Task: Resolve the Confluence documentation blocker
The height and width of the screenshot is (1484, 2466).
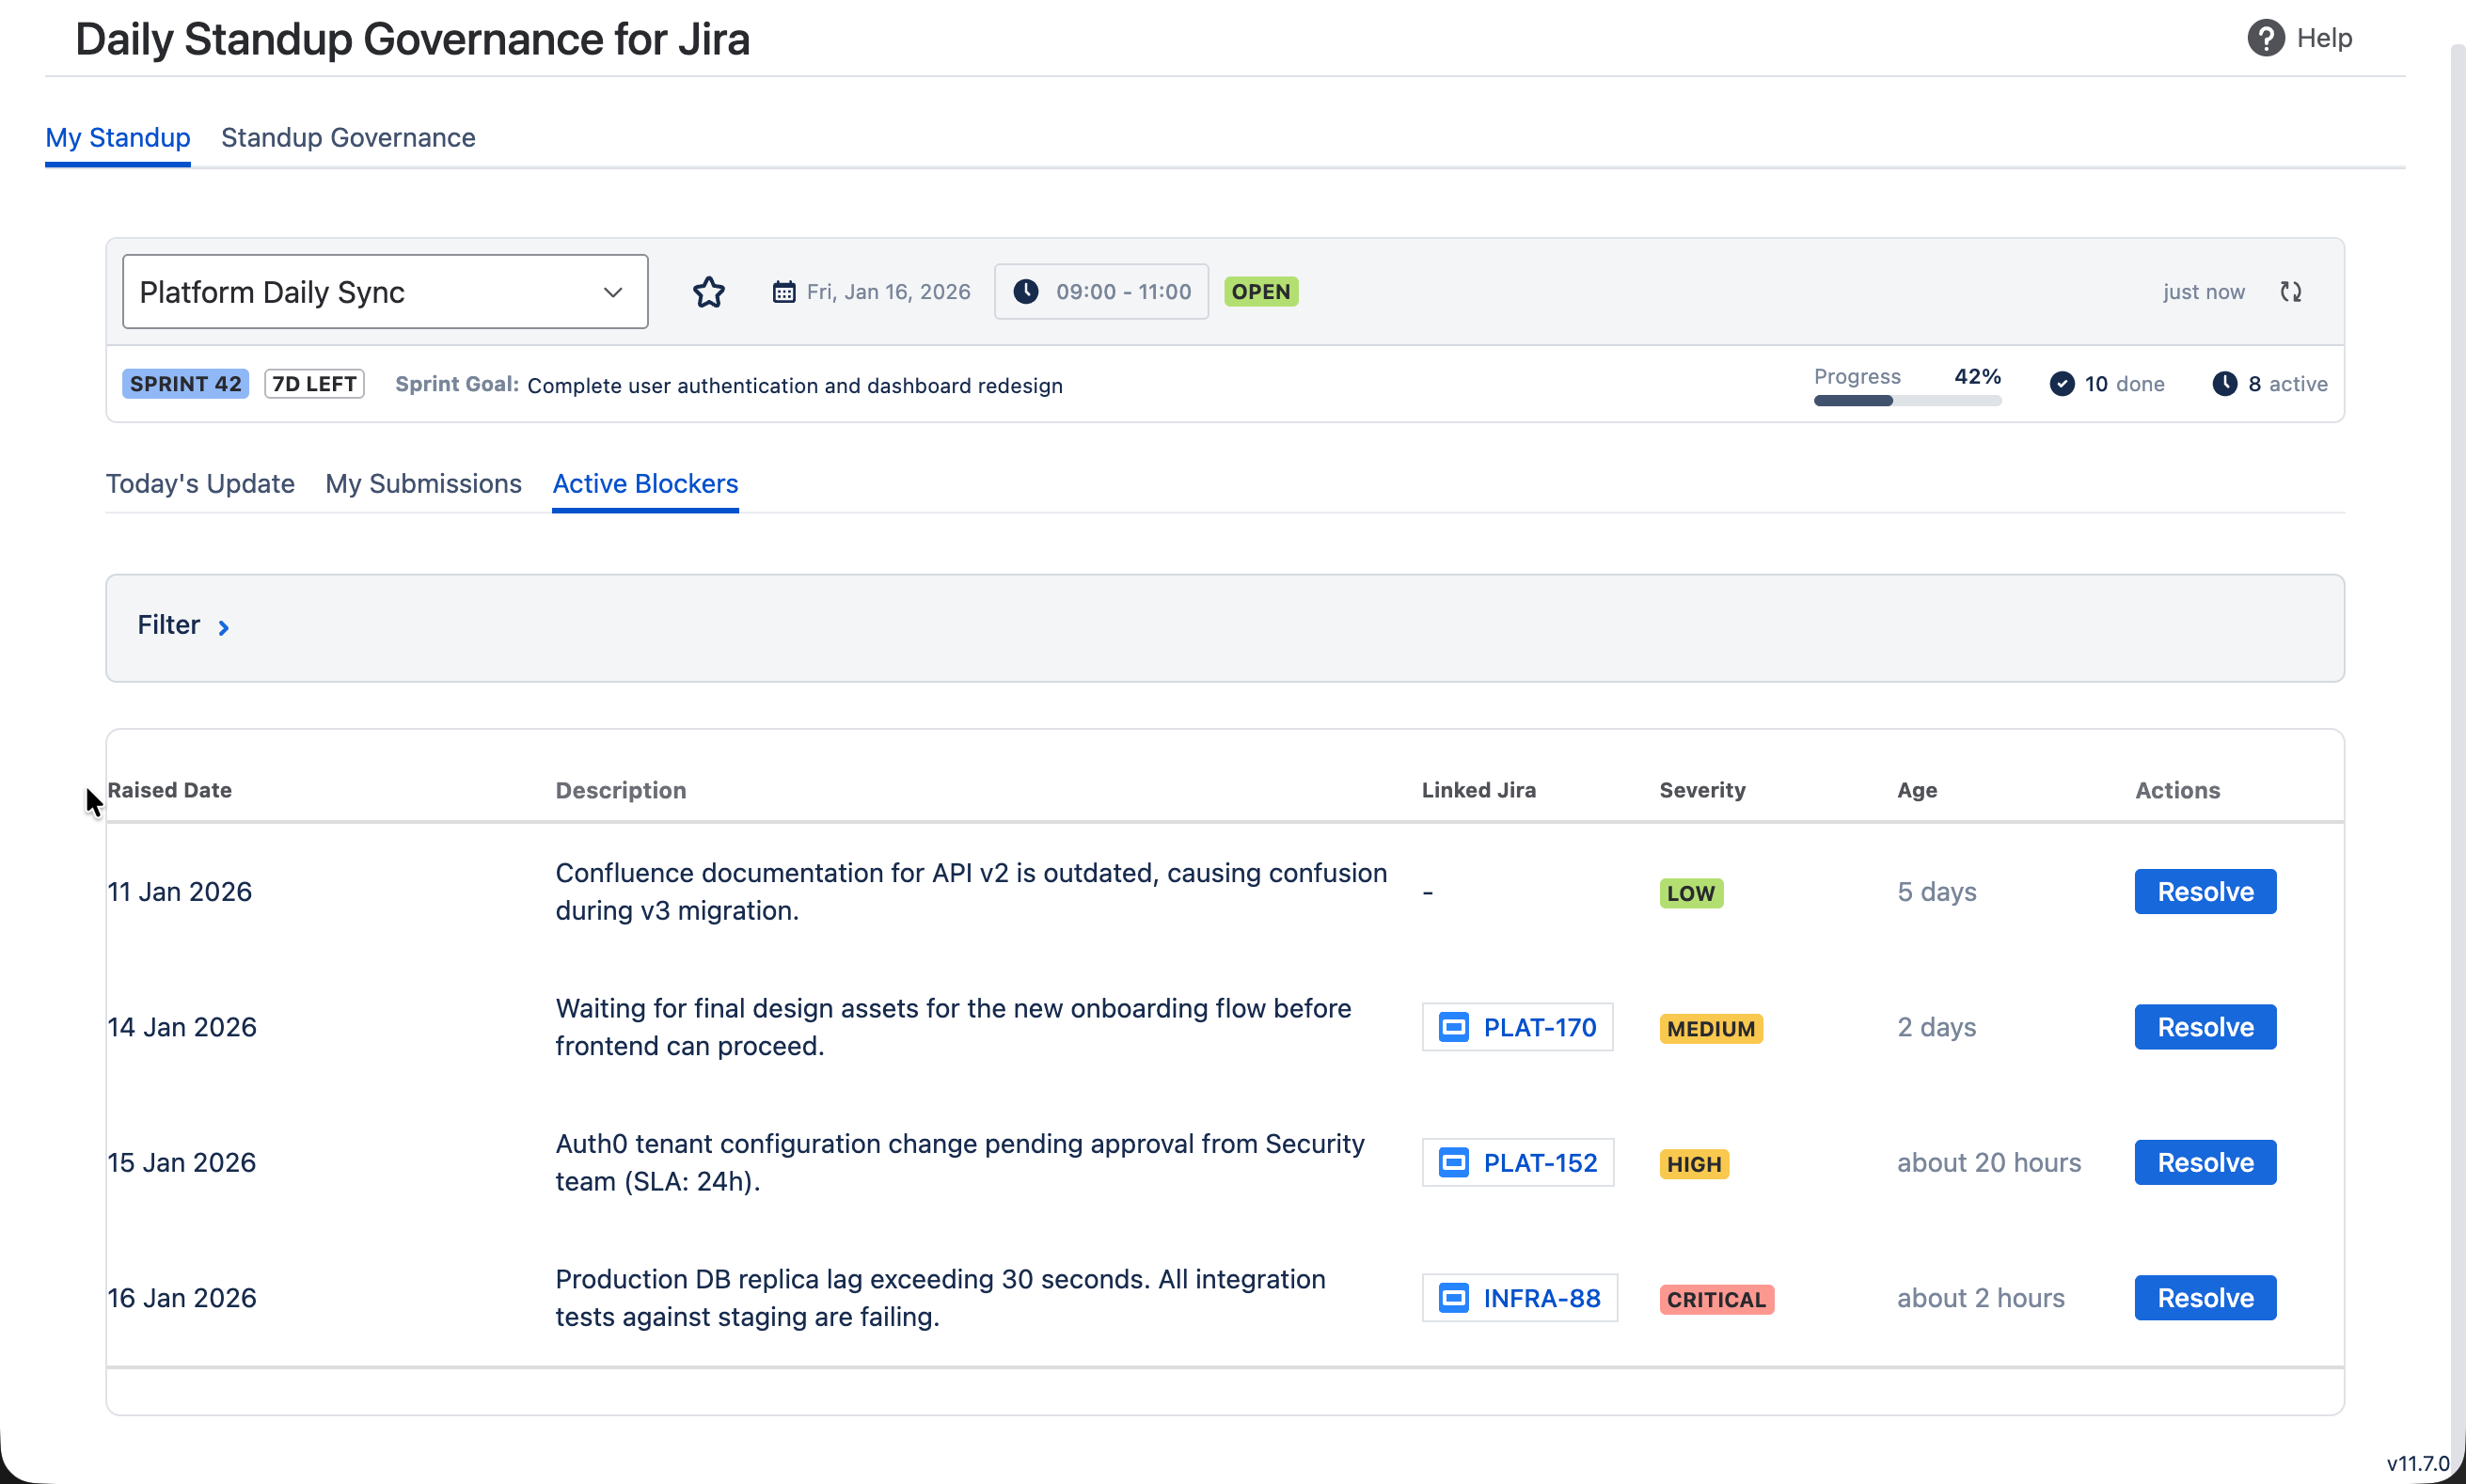Action: 2204,892
